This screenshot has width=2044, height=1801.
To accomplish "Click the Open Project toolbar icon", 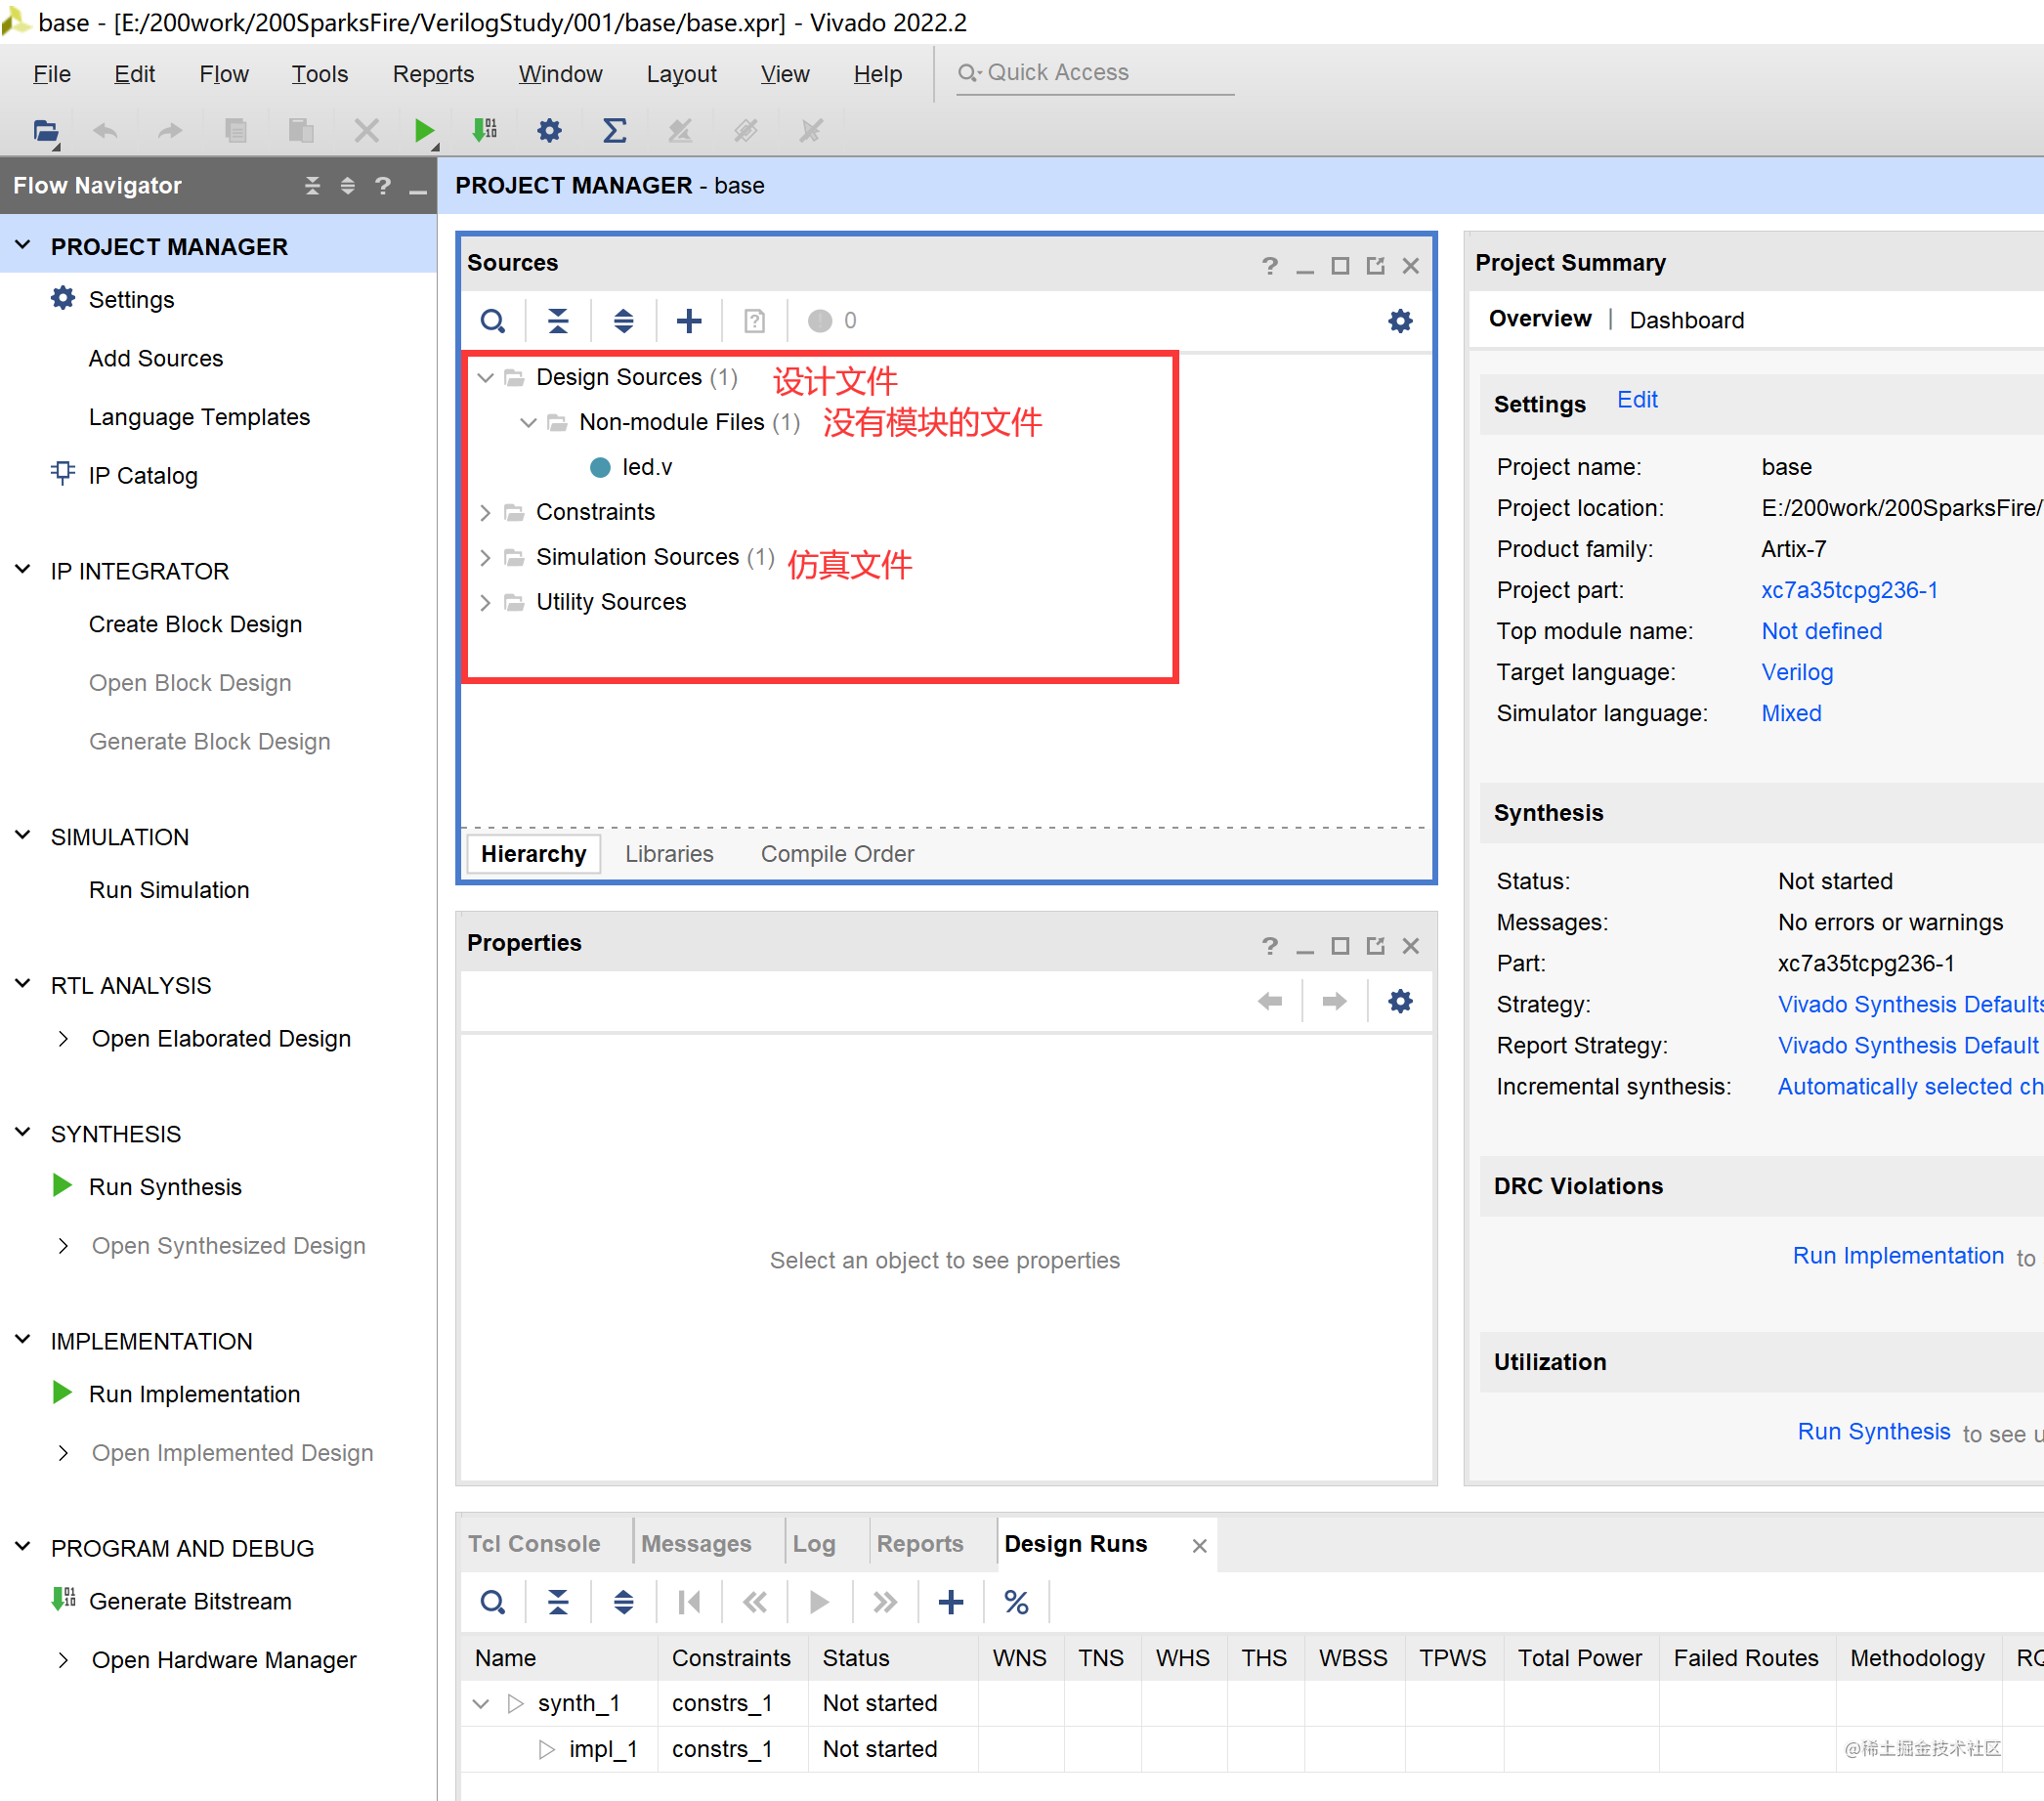I will pyautogui.click(x=45, y=130).
